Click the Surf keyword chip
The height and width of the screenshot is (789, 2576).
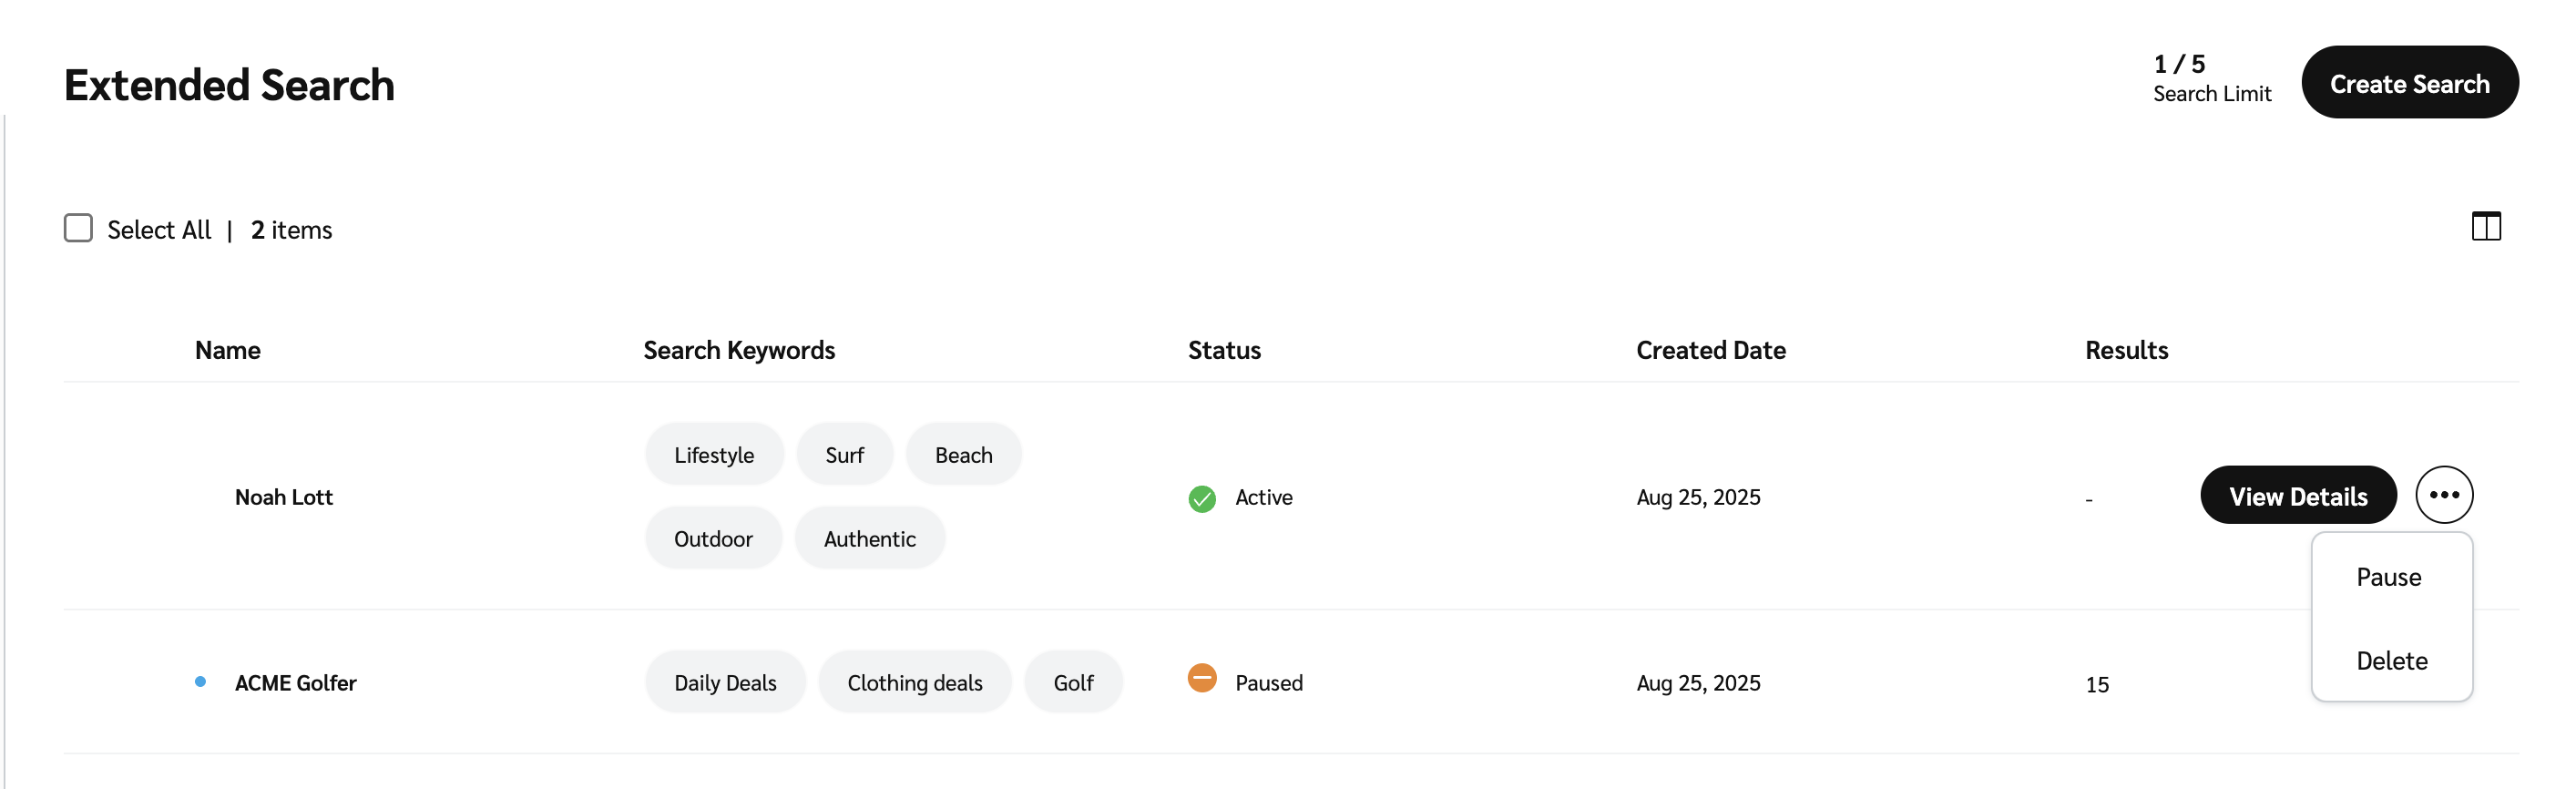[x=844, y=455]
